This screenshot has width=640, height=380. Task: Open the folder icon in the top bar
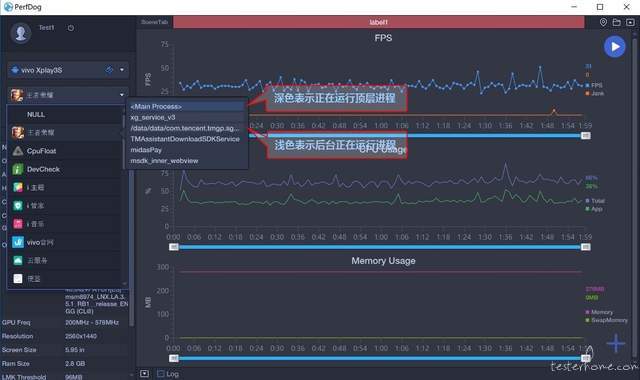click(x=617, y=22)
